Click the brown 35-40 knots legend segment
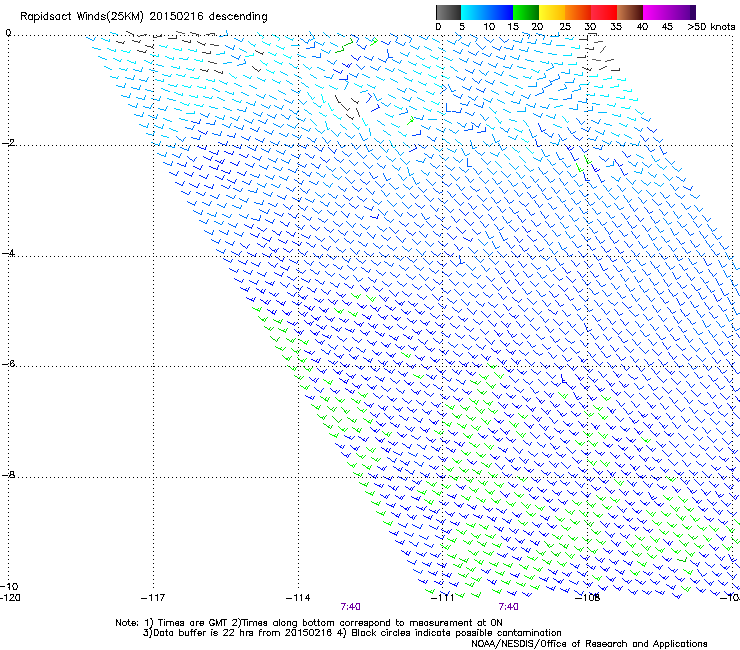Screen dimensions: 740x650 click(x=630, y=12)
